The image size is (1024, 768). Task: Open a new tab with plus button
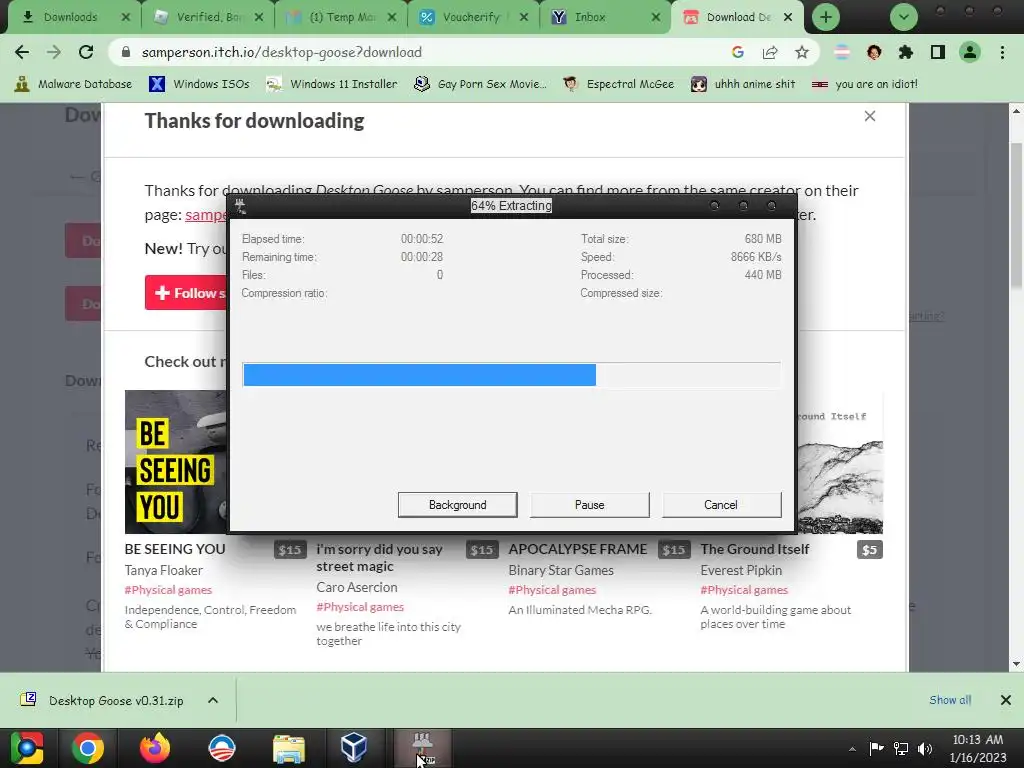tap(825, 17)
